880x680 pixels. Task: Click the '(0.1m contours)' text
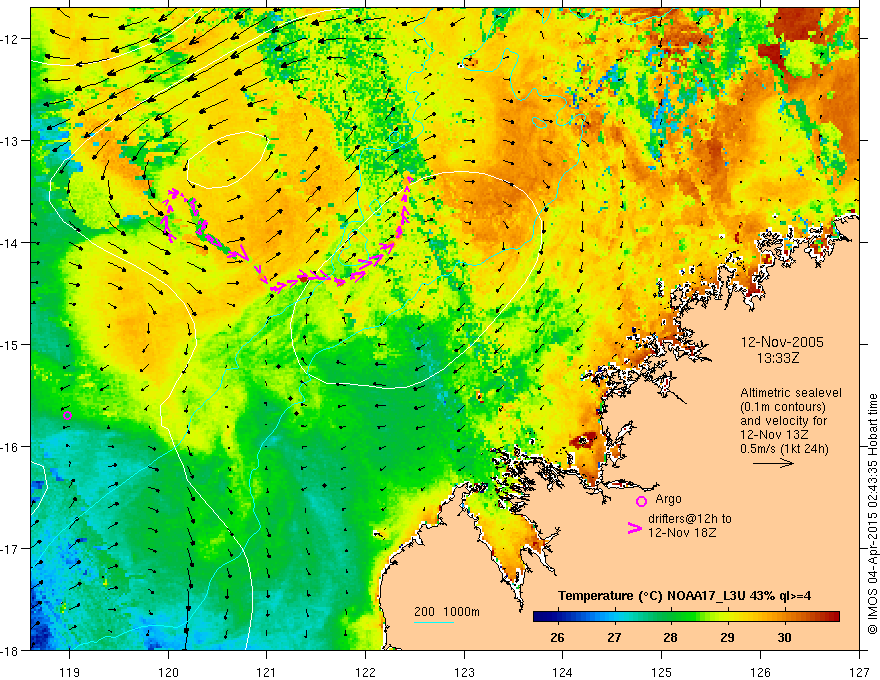tap(783, 407)
